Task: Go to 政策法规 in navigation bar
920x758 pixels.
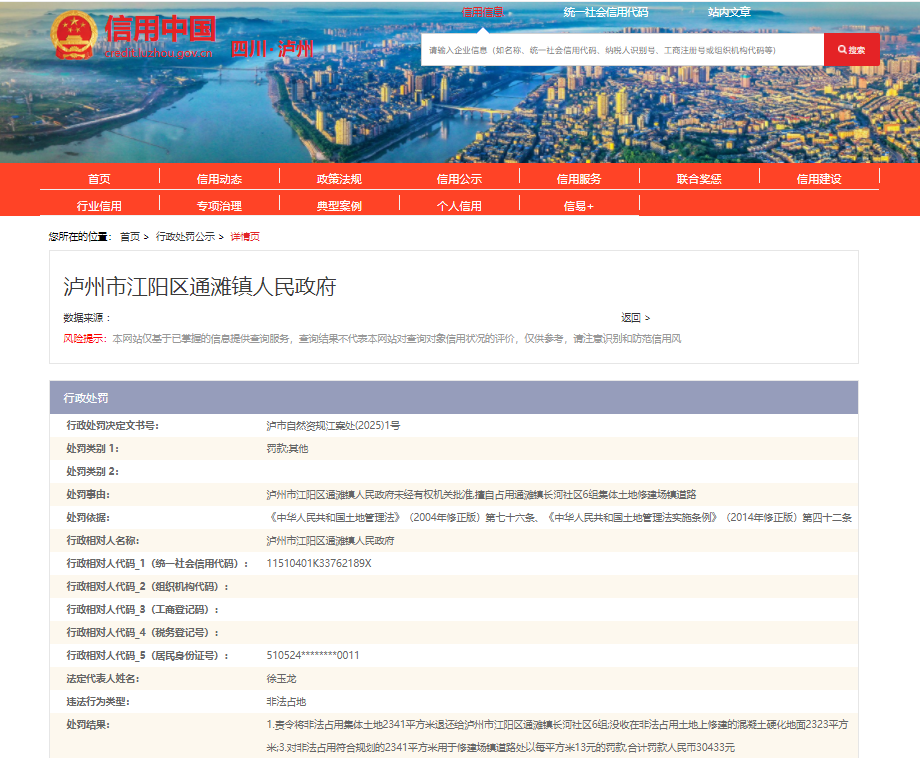Action: pos(339,179)
